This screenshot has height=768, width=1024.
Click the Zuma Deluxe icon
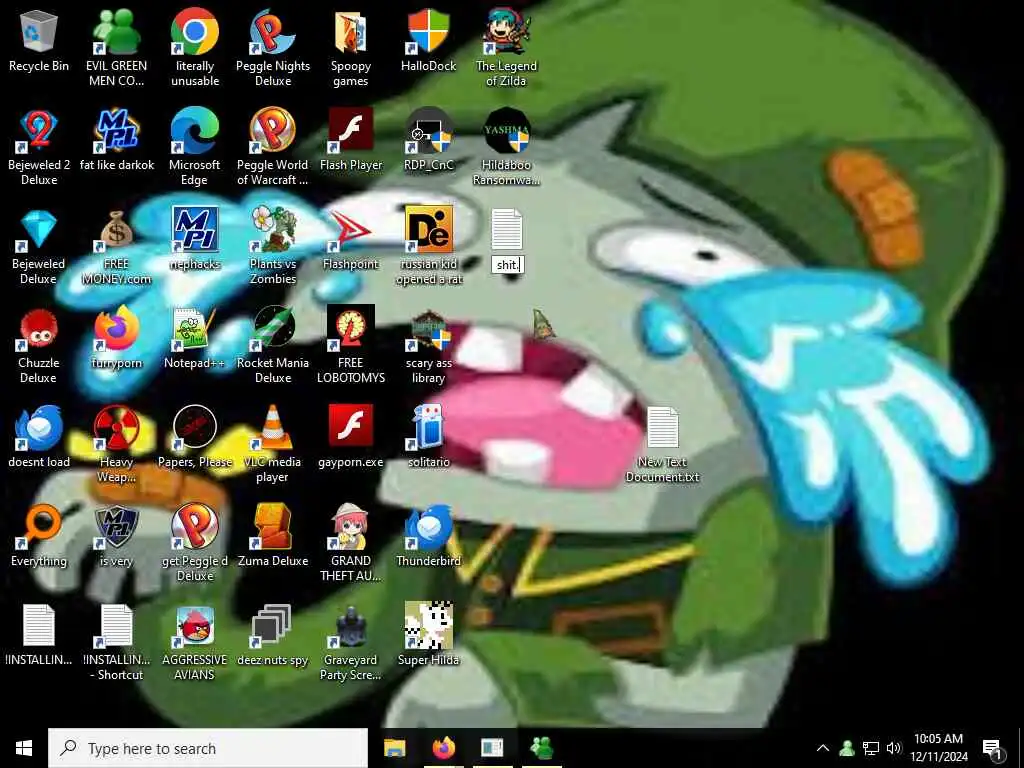click(272, 526)
